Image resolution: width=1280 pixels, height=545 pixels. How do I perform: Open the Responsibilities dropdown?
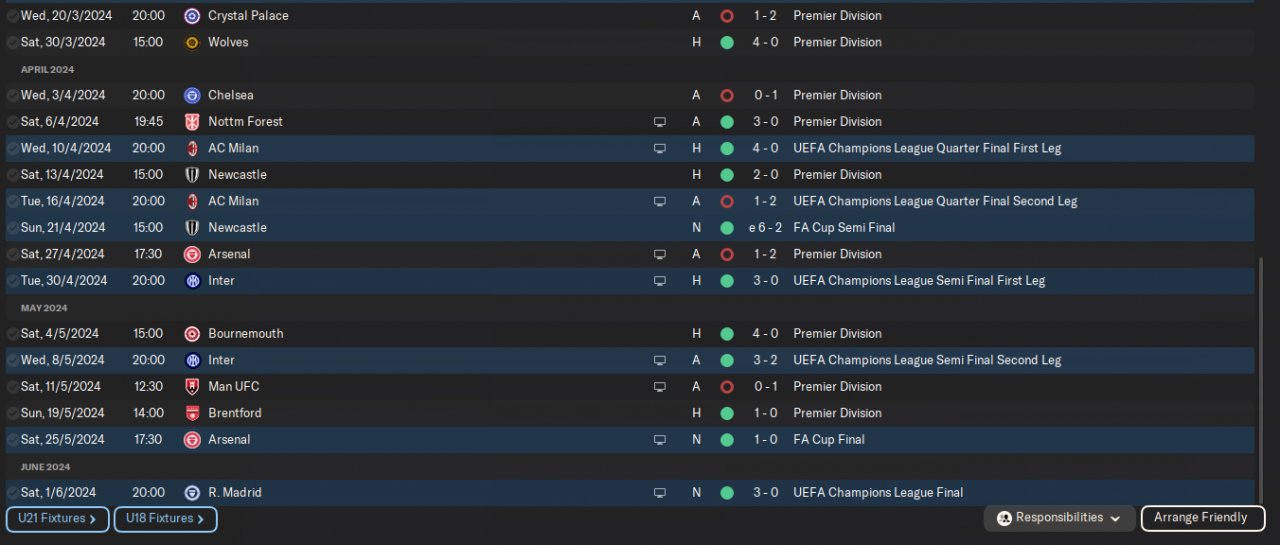point(1060,518)
